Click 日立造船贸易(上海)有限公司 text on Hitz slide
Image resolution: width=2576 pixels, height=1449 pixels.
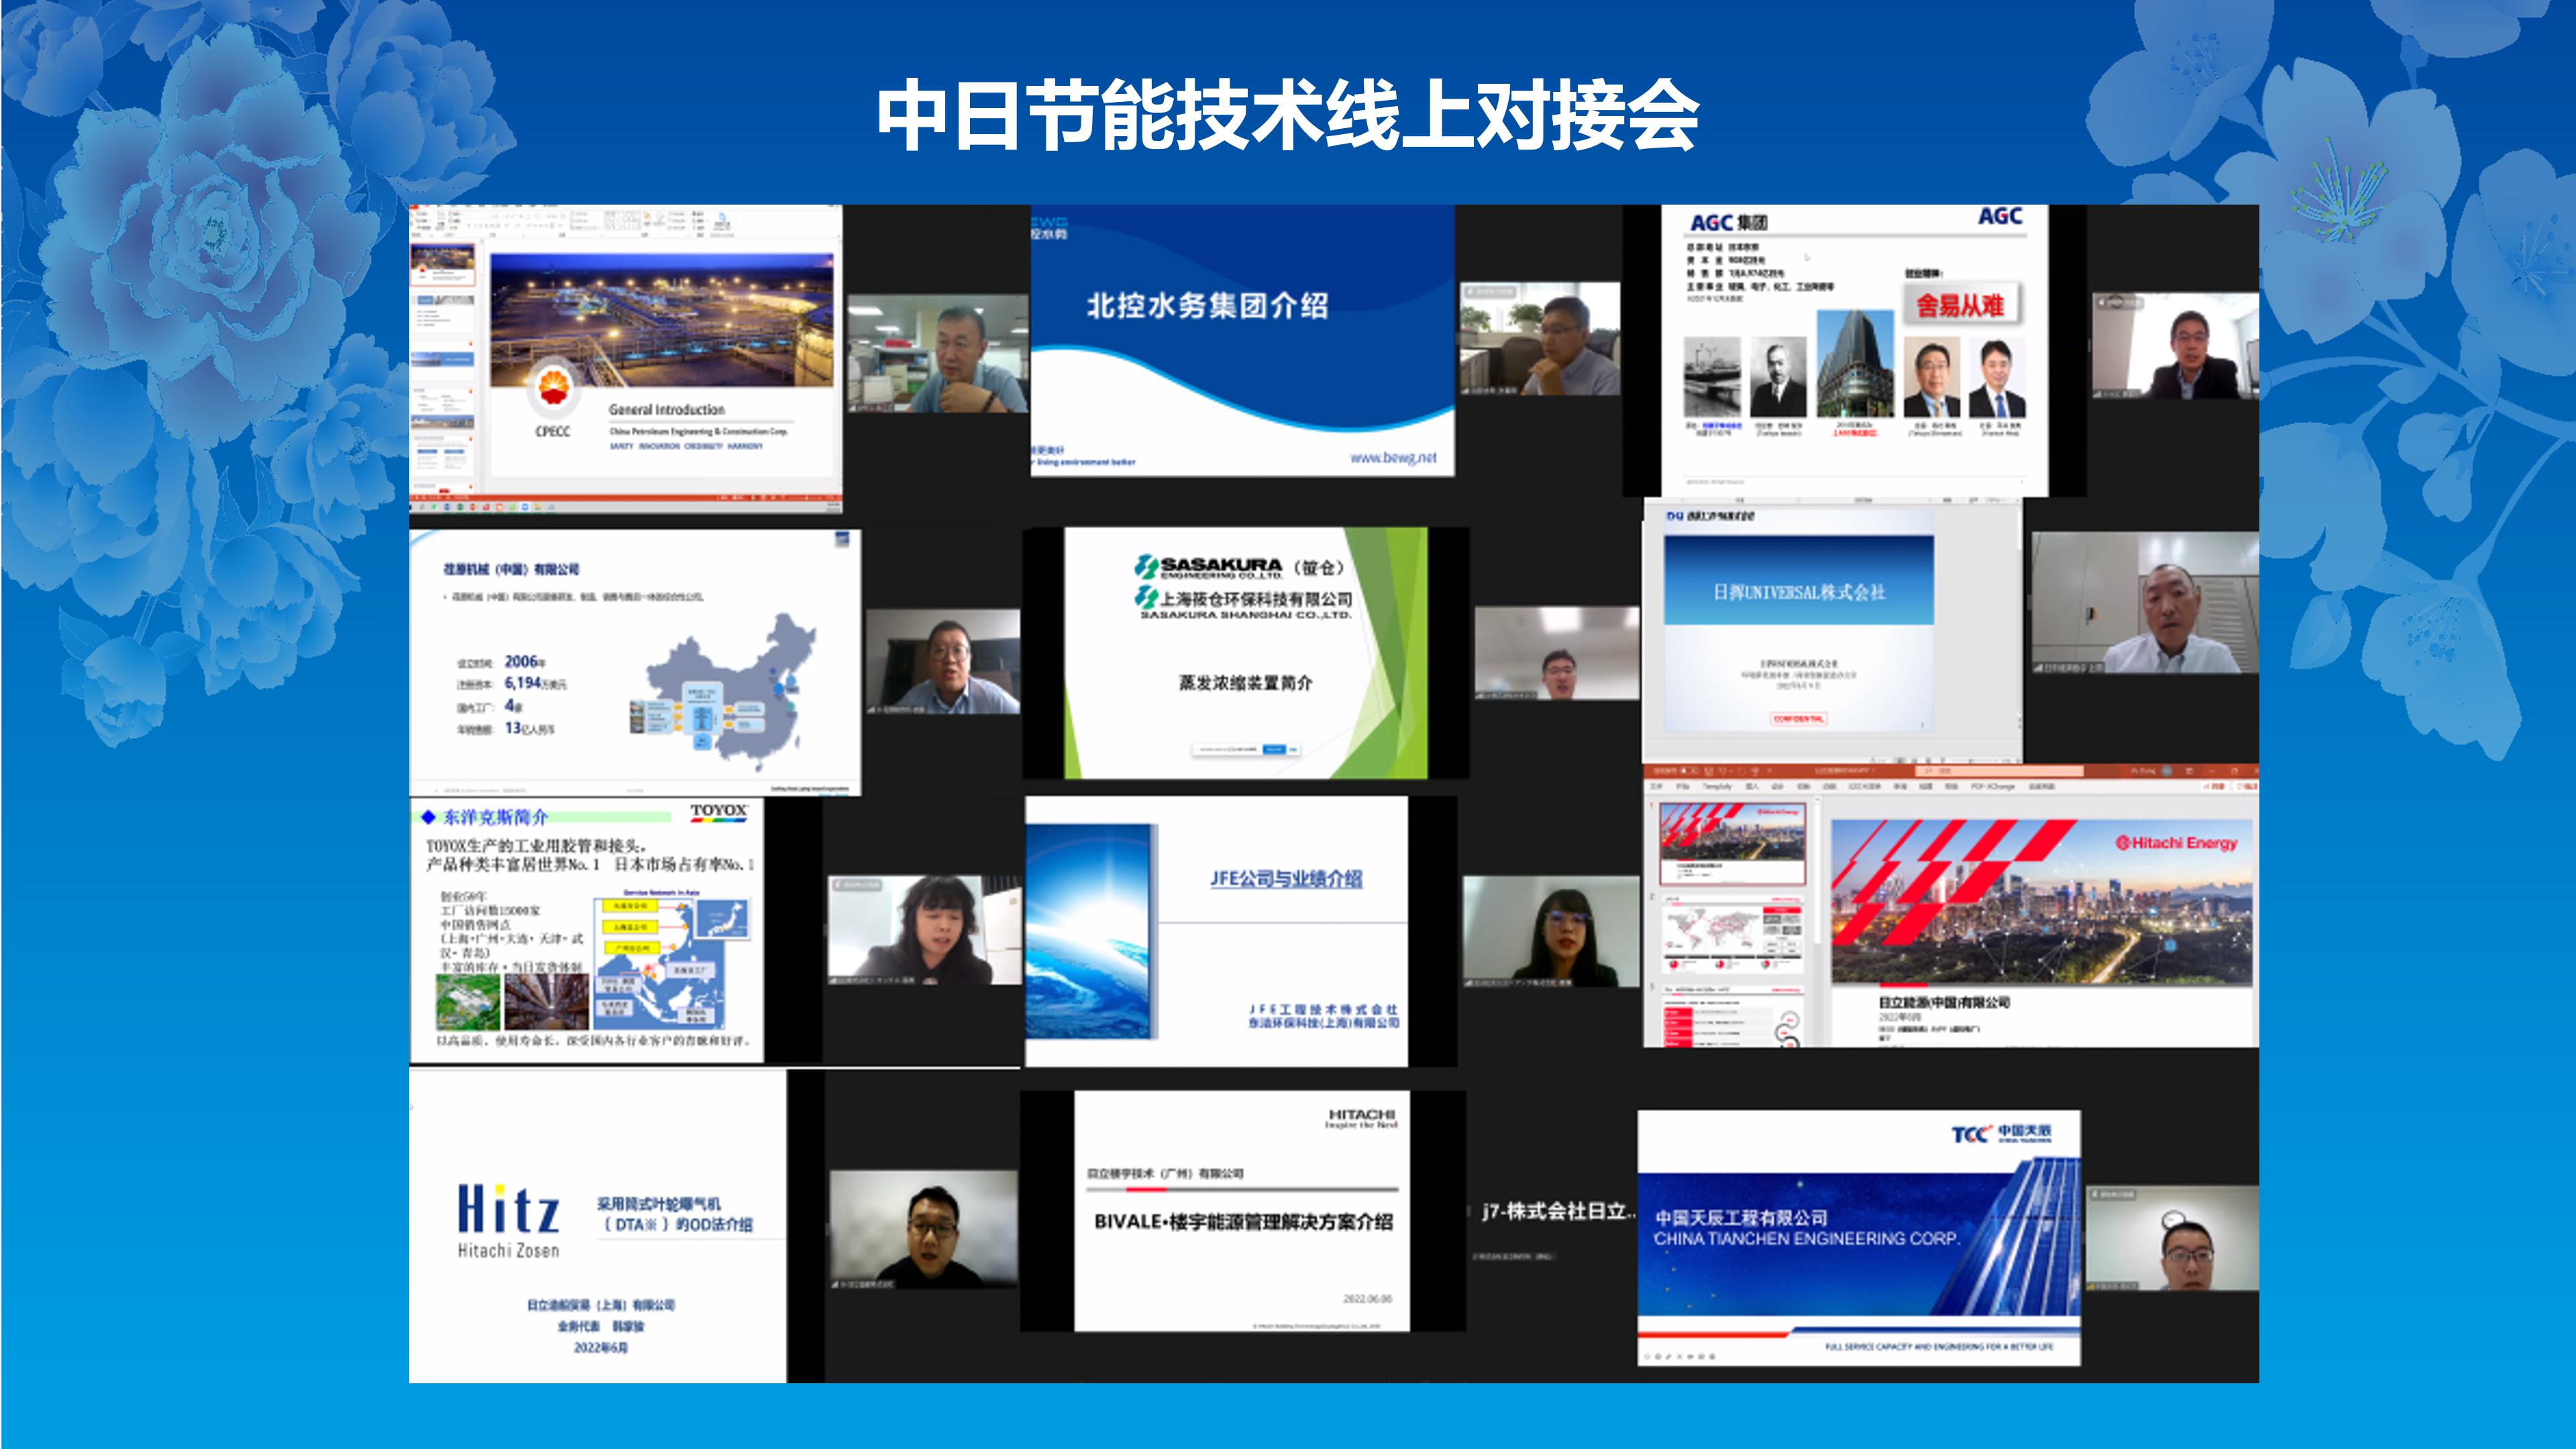point(601,1305)
